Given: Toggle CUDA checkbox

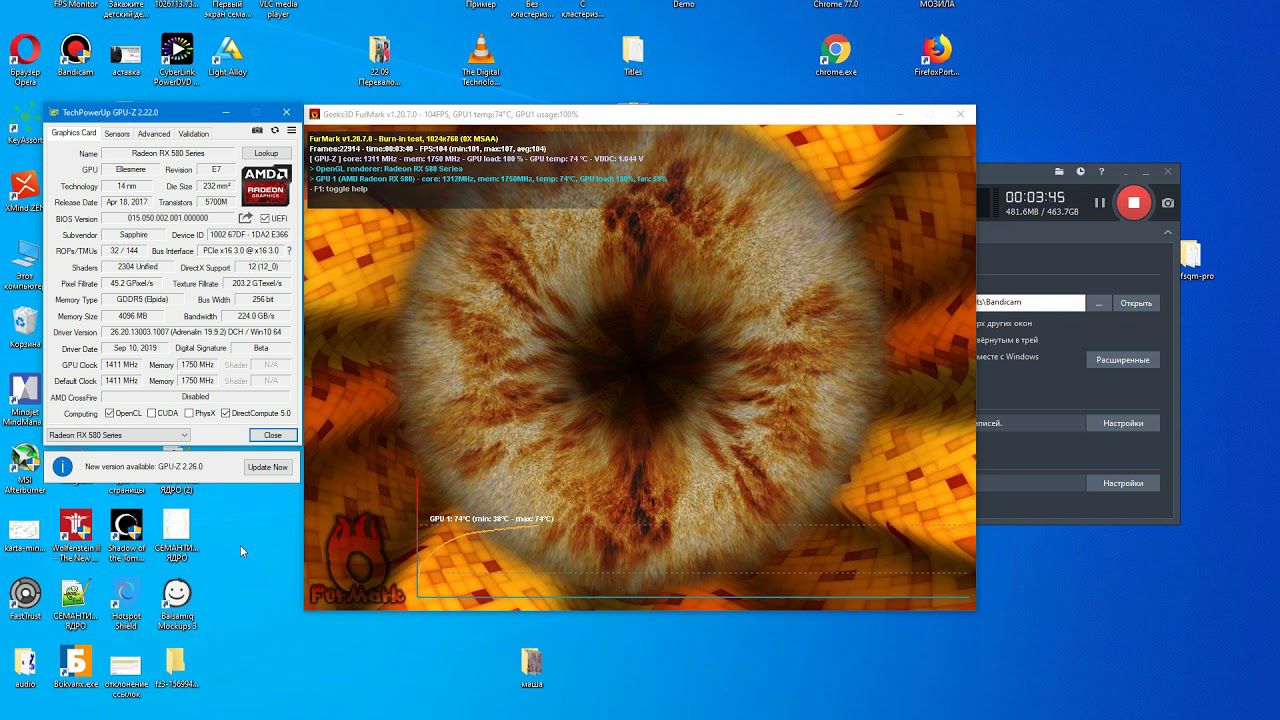Looking at the screenshot, I should pyautogui.click(x=152, y=413).
